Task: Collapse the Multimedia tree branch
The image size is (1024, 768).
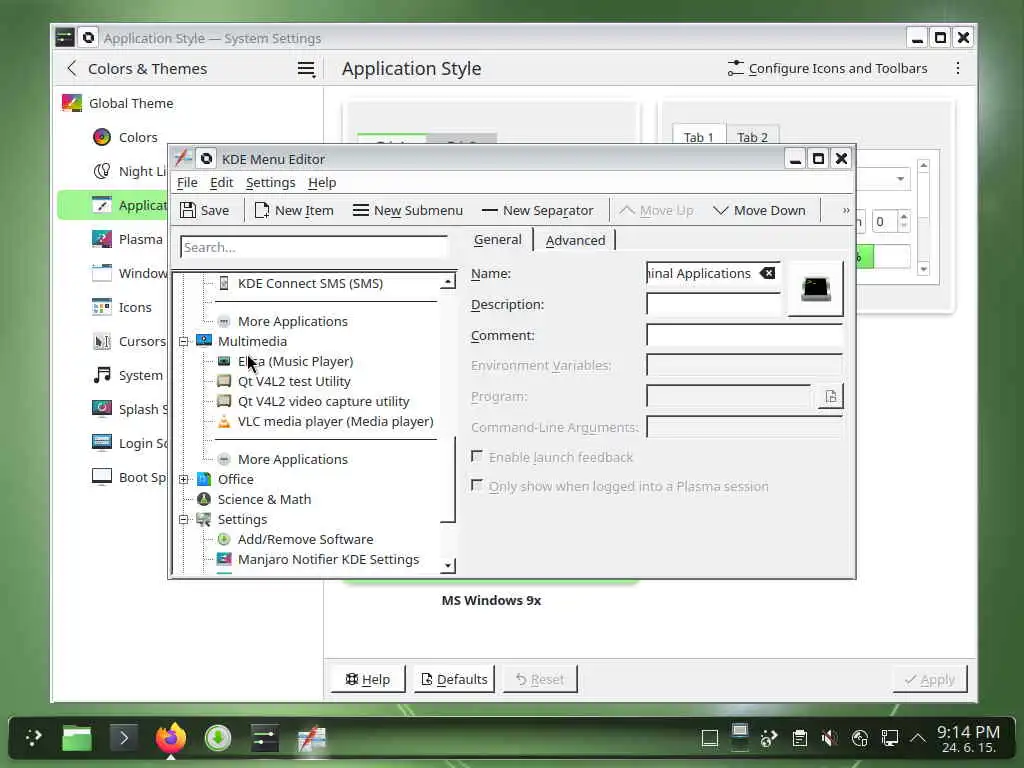Action: click(x=184, y=342)
